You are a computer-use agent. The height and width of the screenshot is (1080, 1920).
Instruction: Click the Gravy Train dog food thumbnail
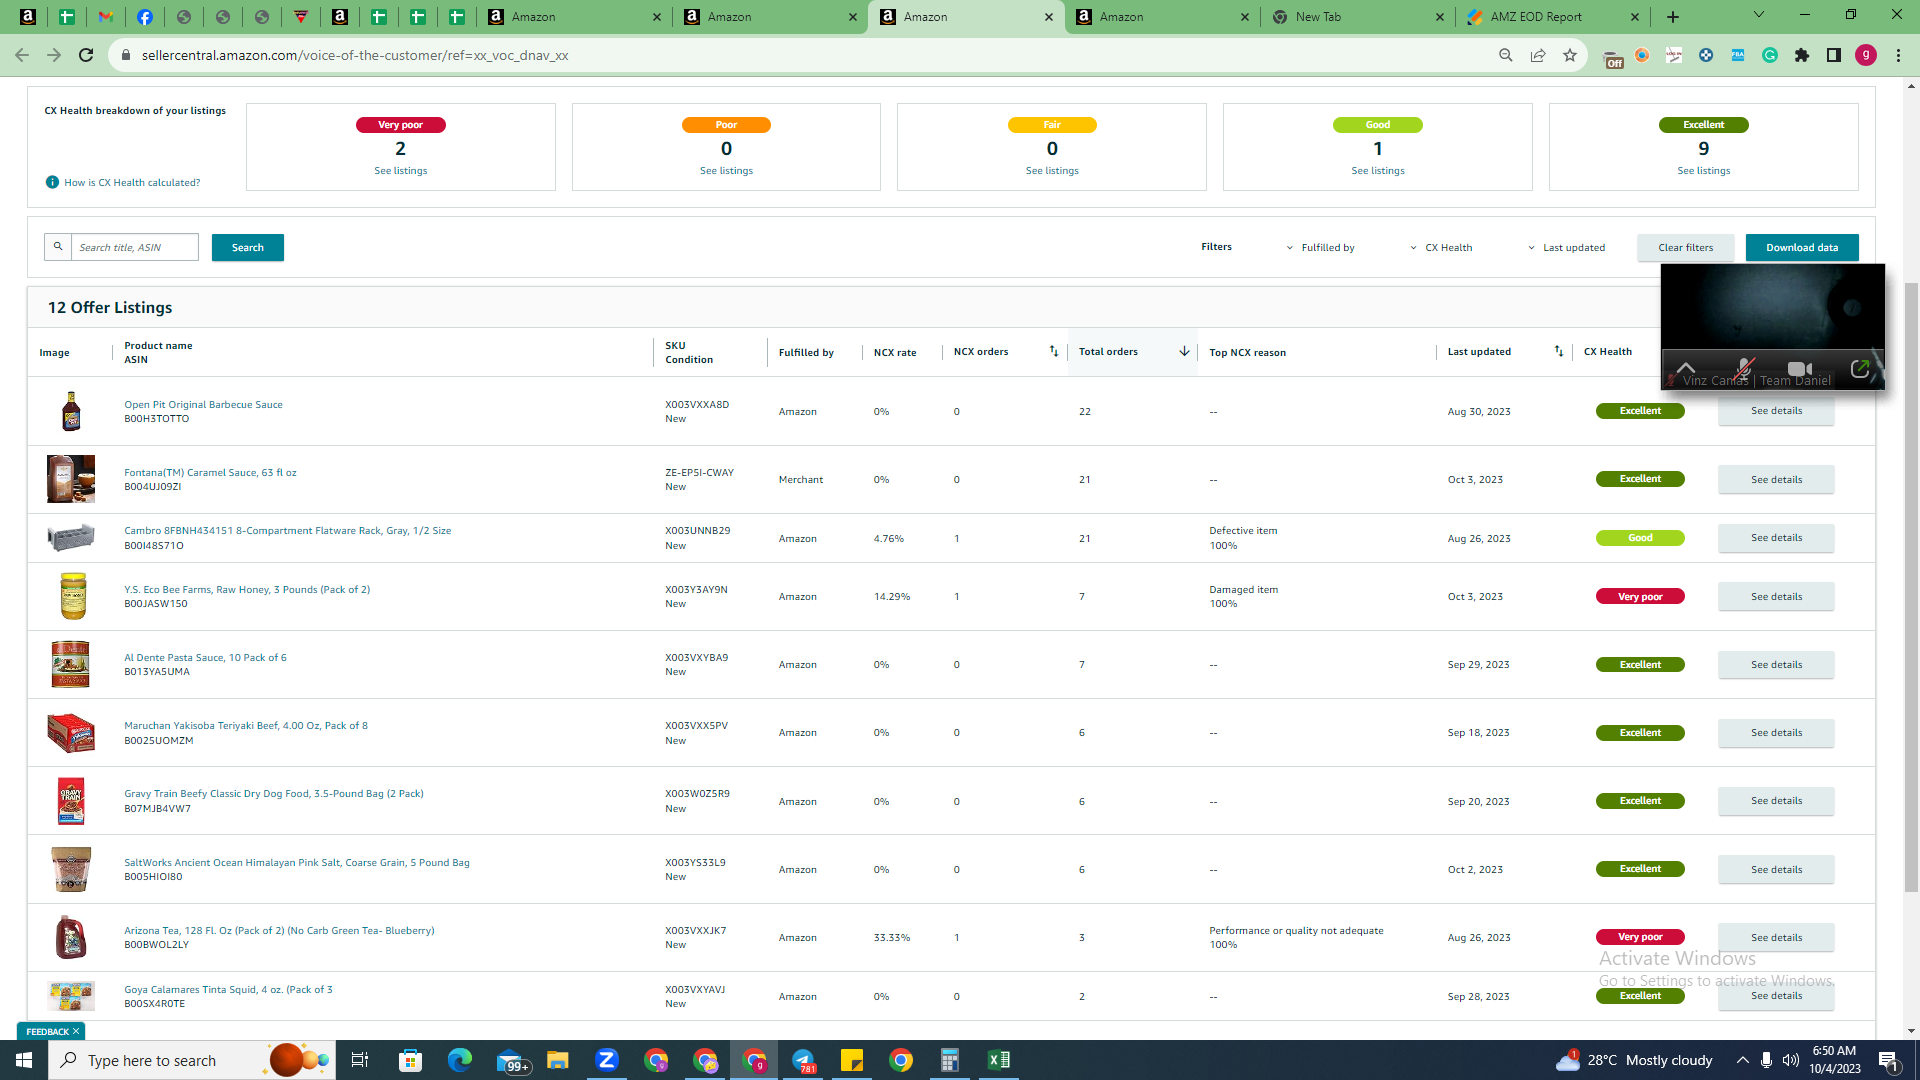pyautogui.click(x=71, y=801)
